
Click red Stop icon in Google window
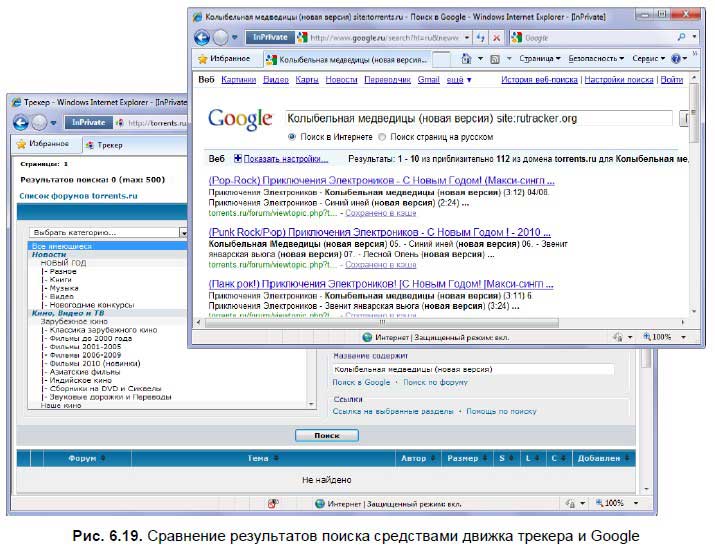(x=497, y=37)
